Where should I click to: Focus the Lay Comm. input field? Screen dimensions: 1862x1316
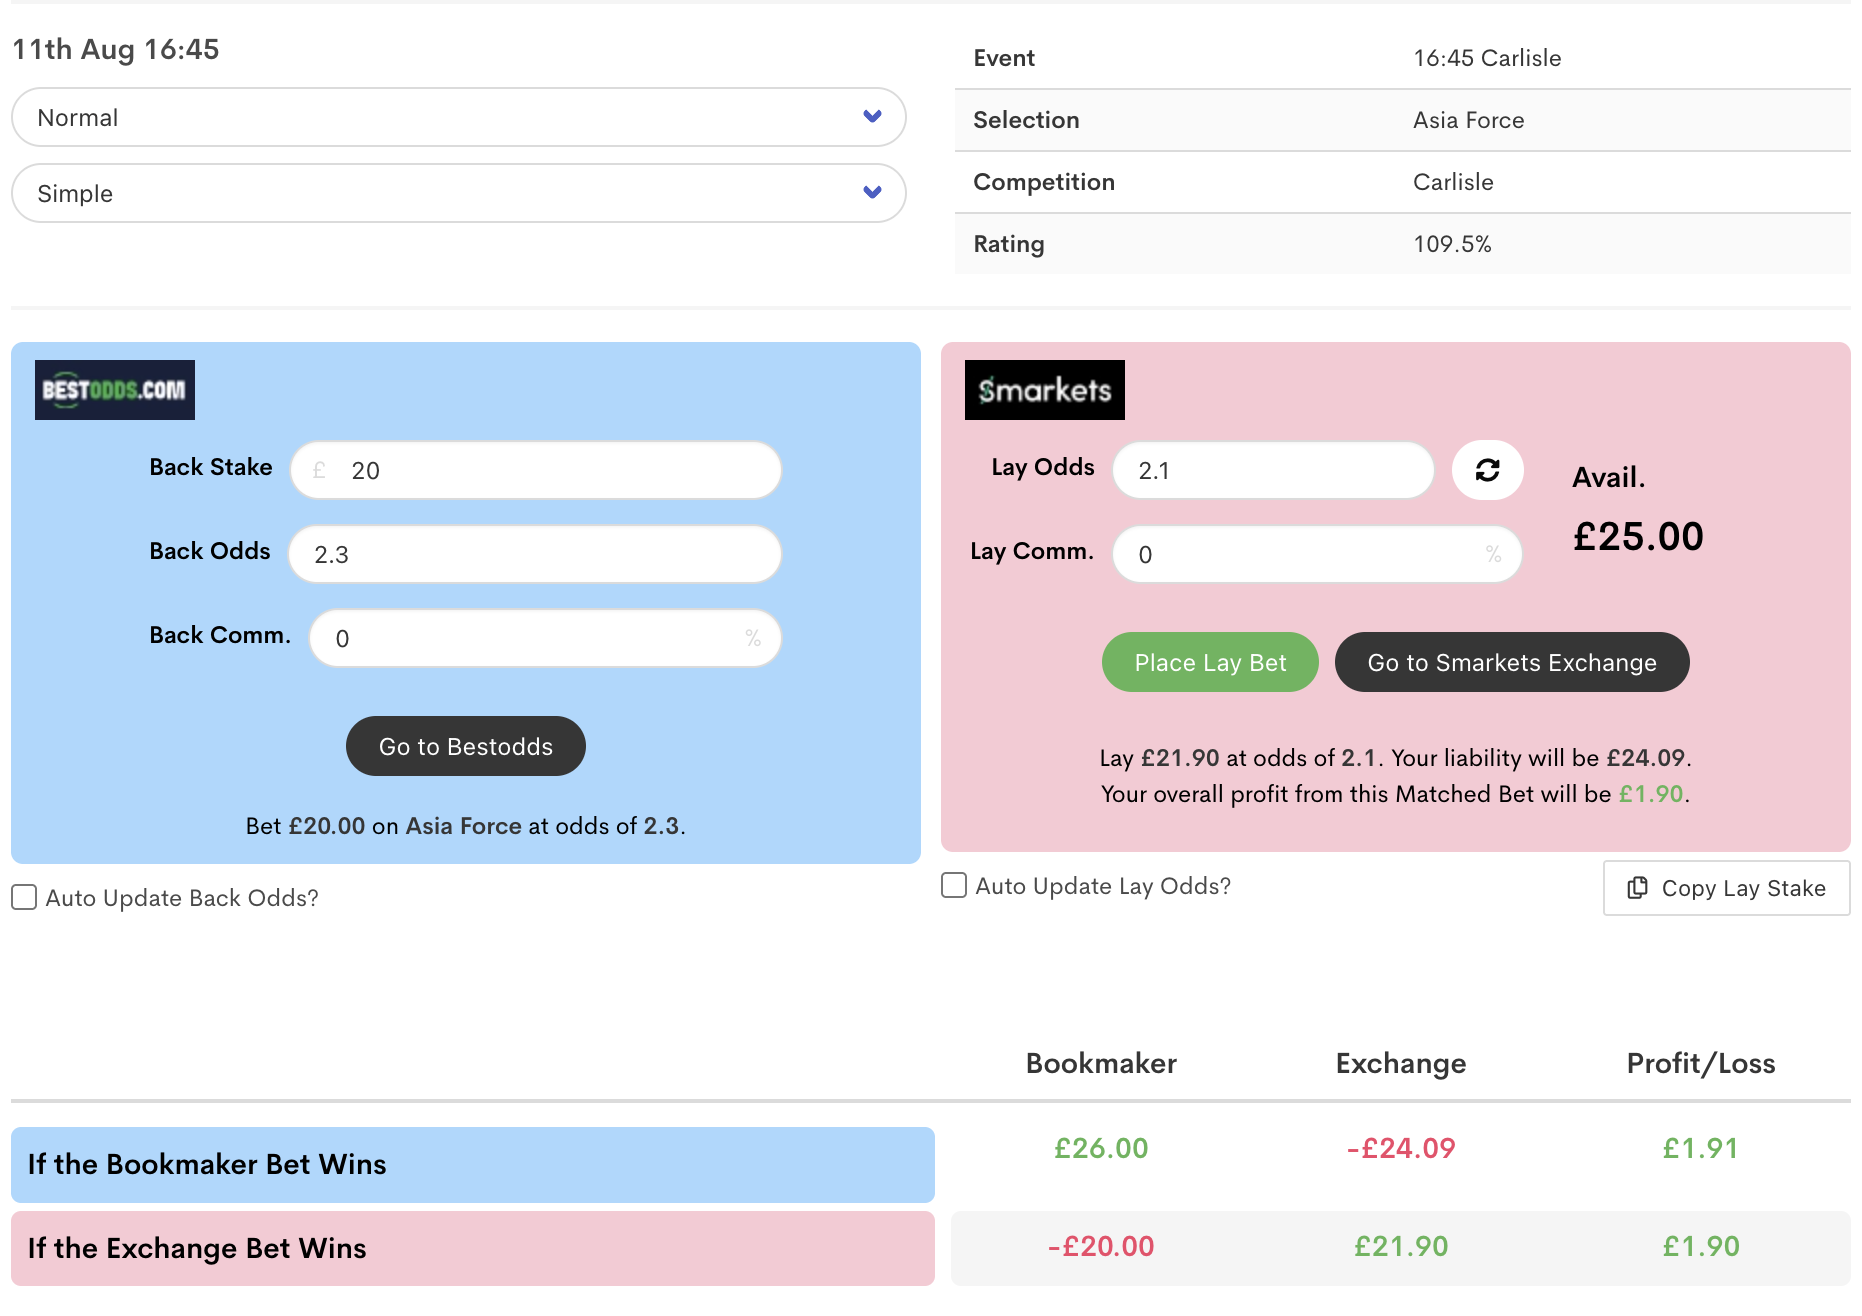1317,554
